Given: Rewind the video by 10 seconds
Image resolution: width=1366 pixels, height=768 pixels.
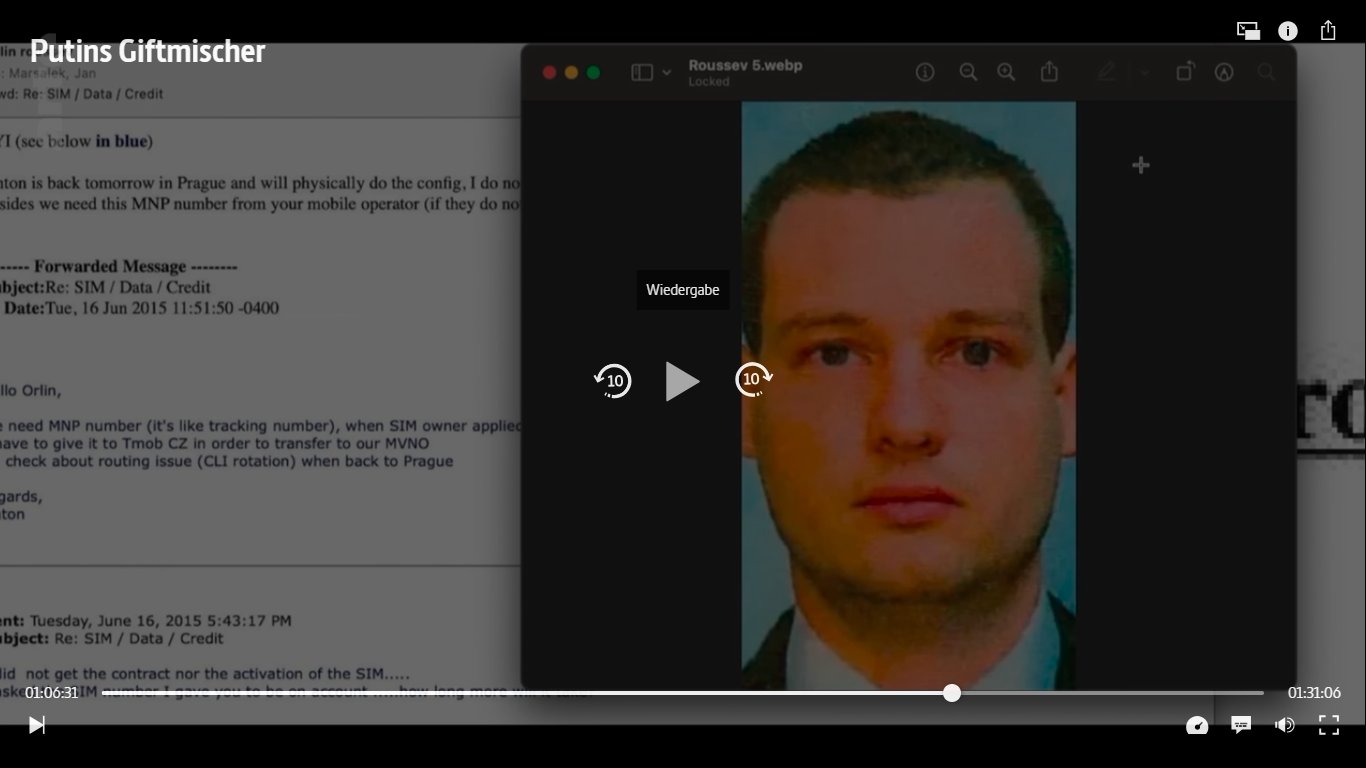Looking at the screenshot, I should tap(613, 381).
